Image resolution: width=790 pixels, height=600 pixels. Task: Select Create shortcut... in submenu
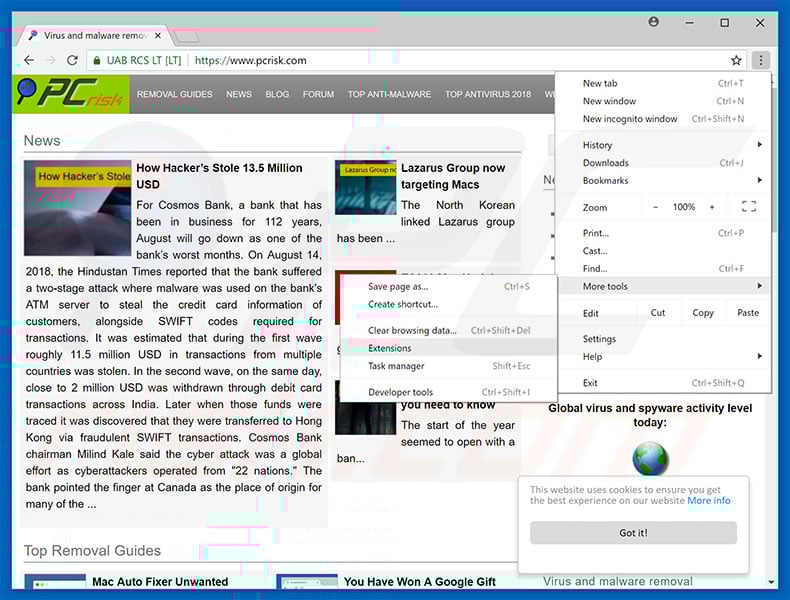click(x=449, y=304)
